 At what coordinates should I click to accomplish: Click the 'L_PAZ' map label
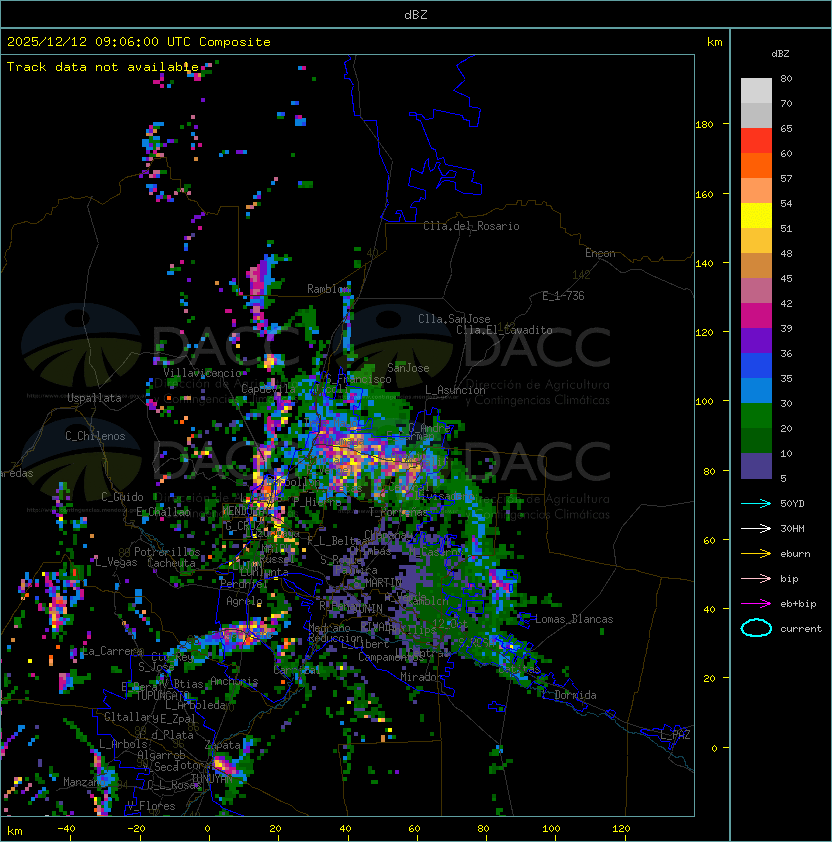[x=675, y=735]
